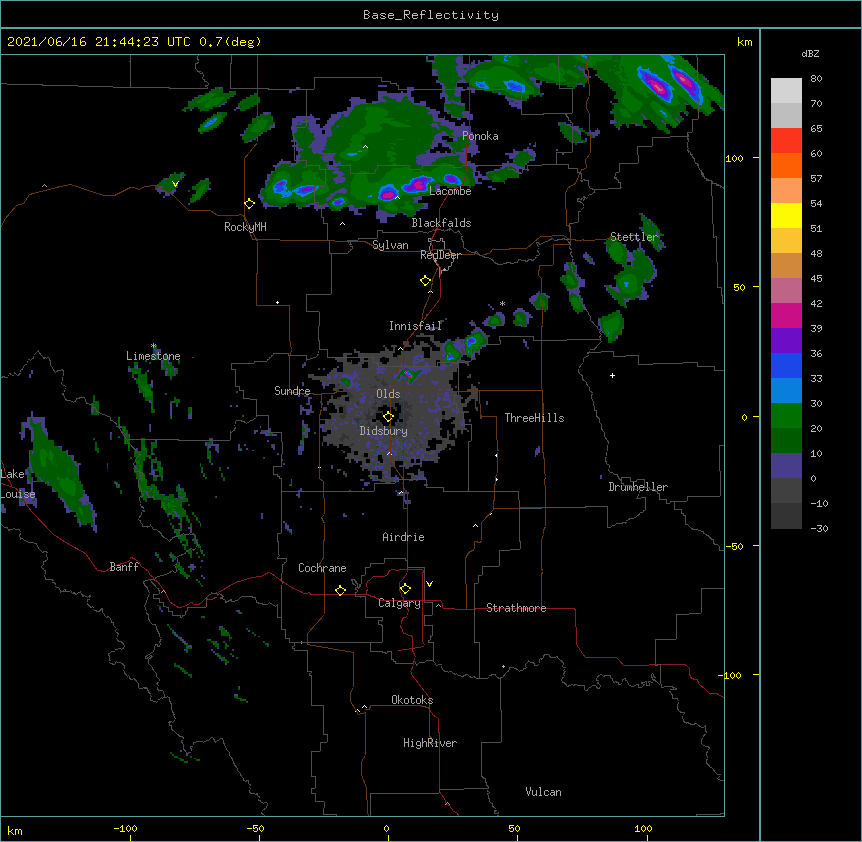Image resolution: width=862 pixels, height=842 pixels.
Task: Click the yellow diamond marker above Calgary label
Action: coord(405,588)
